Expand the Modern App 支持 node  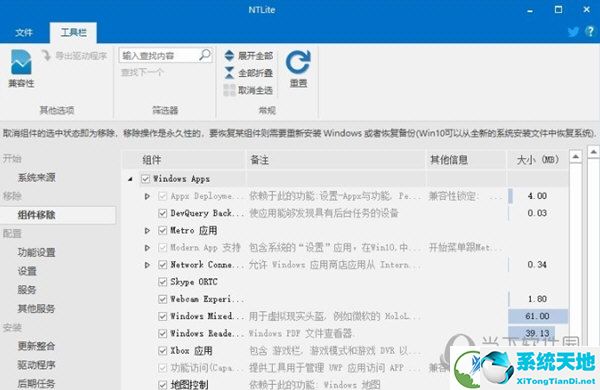point(147,248)
